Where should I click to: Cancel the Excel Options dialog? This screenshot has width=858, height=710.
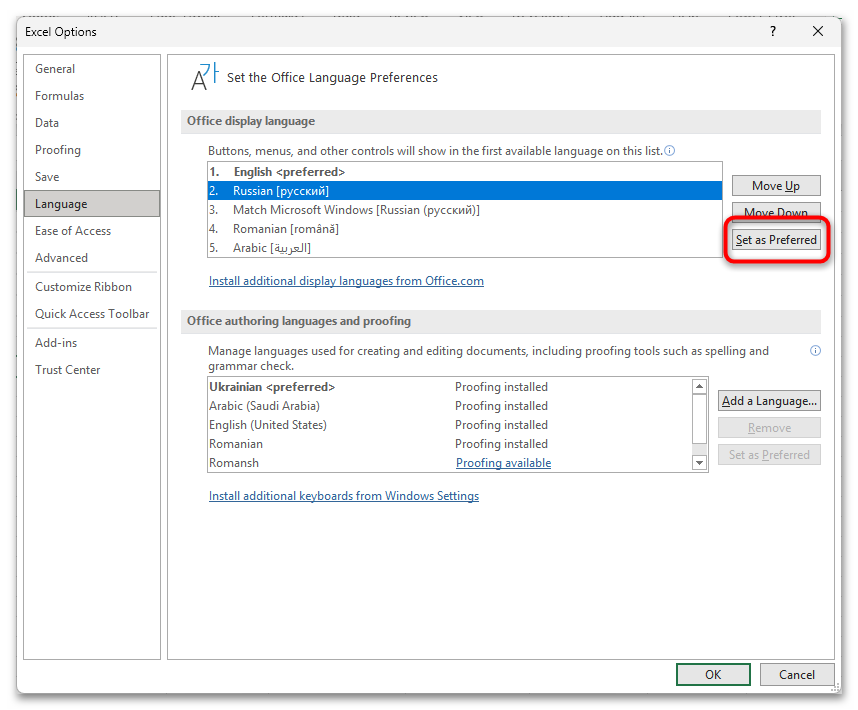coord(797,674)
